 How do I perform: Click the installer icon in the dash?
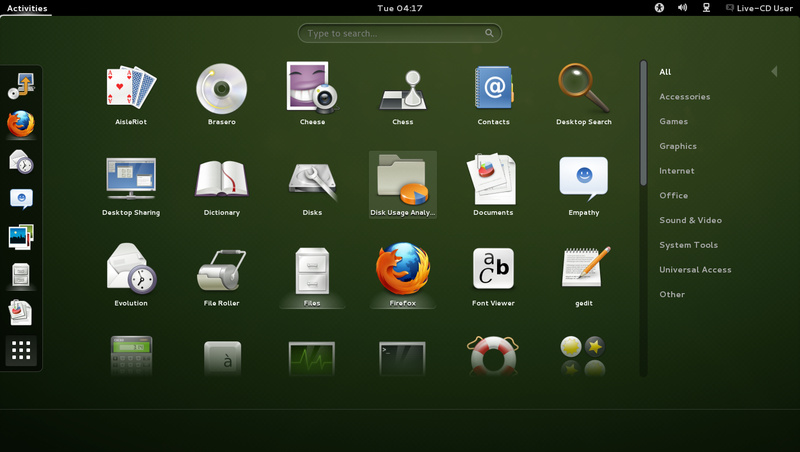tap(21, 86)
